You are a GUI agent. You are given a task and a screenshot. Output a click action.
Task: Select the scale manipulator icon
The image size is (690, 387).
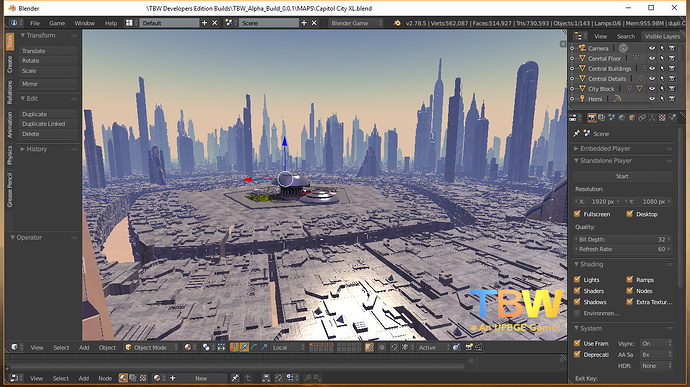tap(264, 347)
